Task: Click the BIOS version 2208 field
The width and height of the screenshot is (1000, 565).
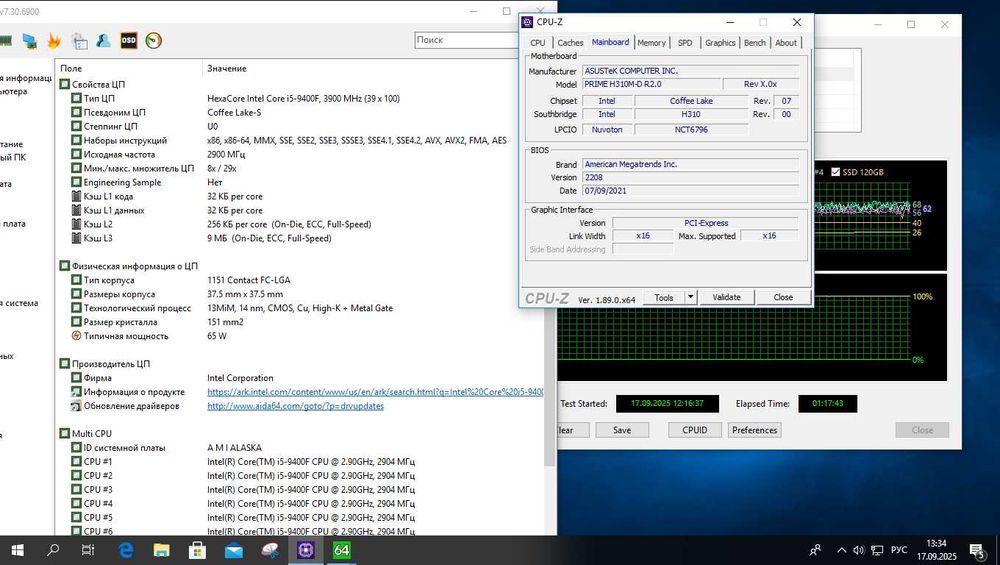Action: [x=691, y=178]
